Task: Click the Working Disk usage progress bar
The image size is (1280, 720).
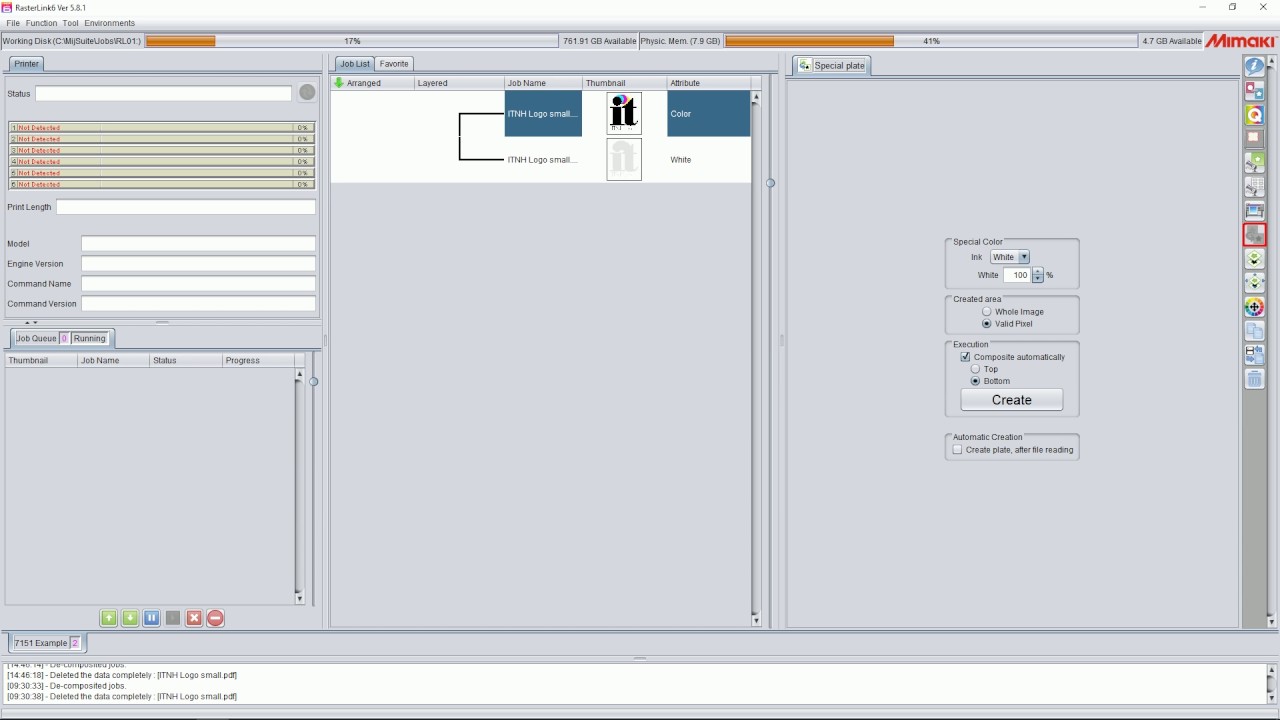Action: pos(351,41)
